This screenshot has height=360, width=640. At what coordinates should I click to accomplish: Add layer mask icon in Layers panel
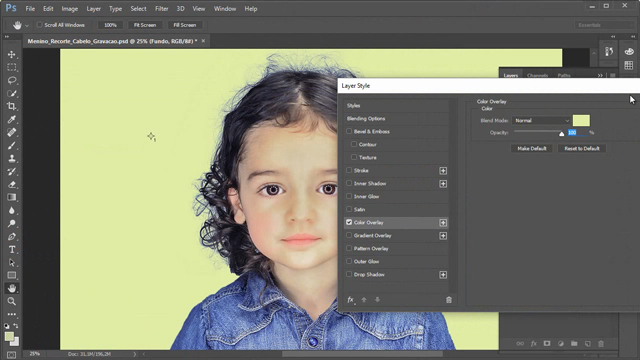pos(547,344)
